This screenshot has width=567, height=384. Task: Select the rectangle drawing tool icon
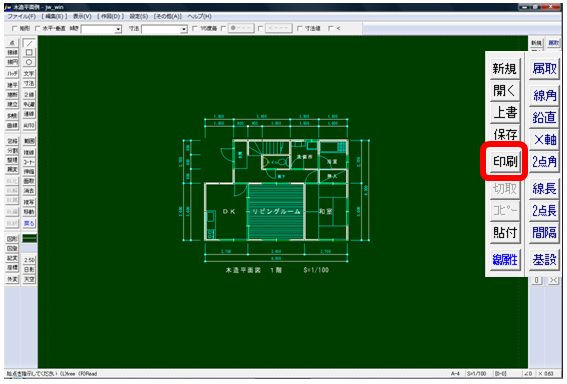(x=29, y=52)
